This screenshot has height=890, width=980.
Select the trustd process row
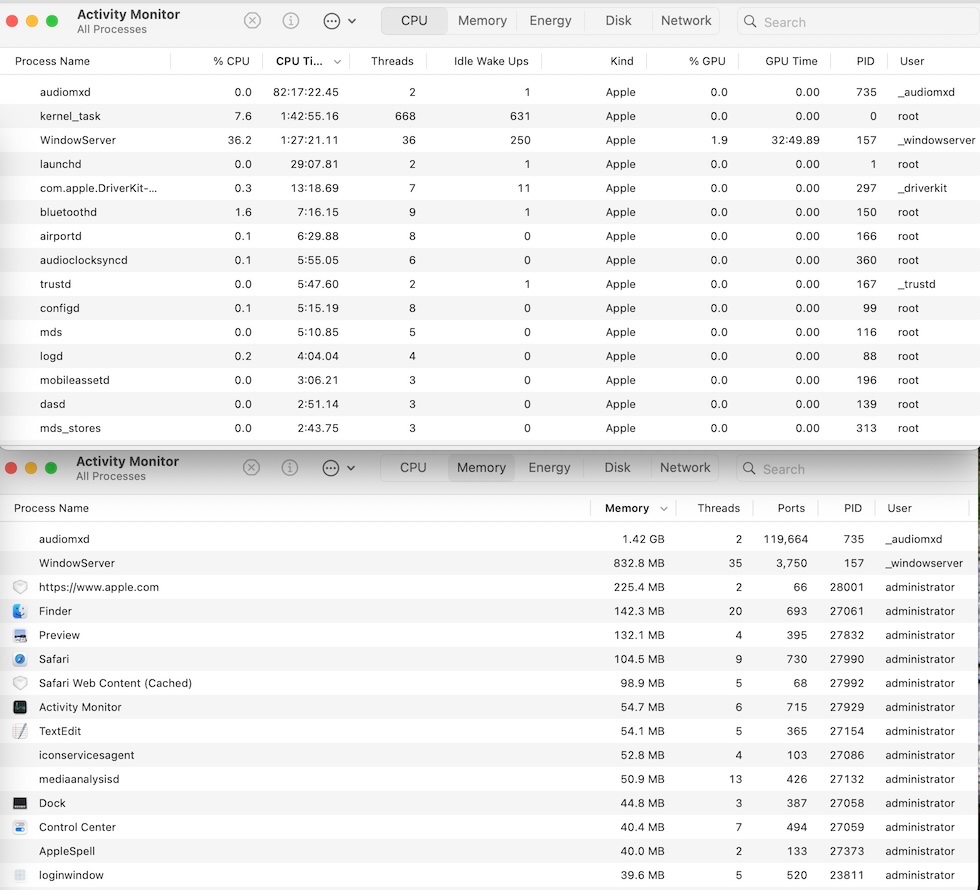[490, 284]
